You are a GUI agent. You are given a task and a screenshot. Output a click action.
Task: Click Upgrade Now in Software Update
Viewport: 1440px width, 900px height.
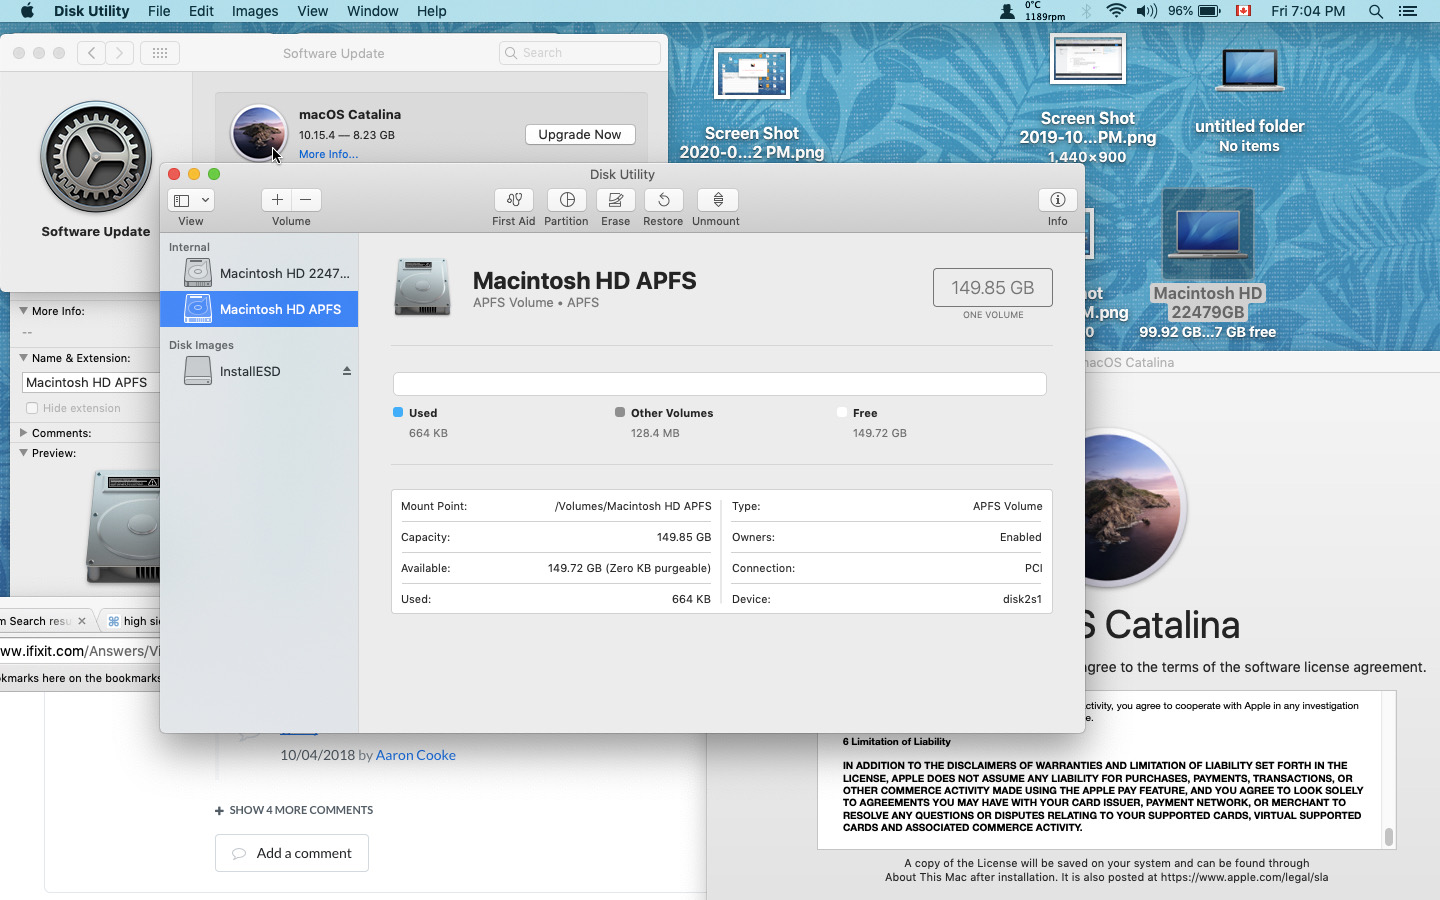tap(580, 134)
